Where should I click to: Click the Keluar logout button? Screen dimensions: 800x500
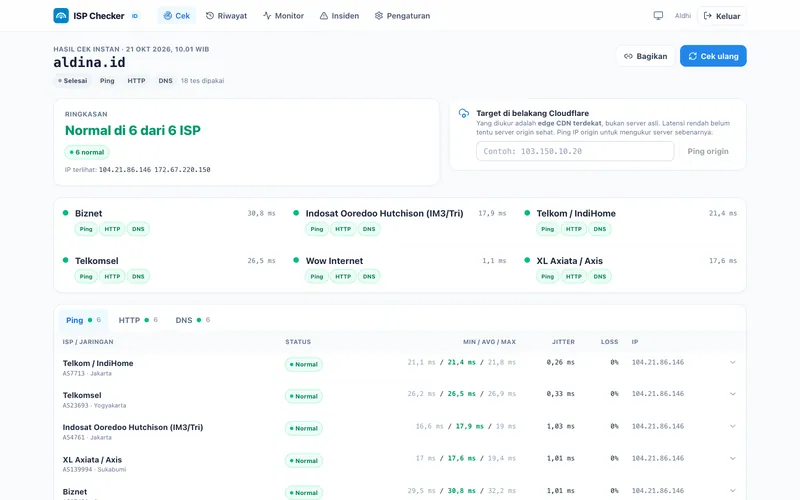pos(721,16)
